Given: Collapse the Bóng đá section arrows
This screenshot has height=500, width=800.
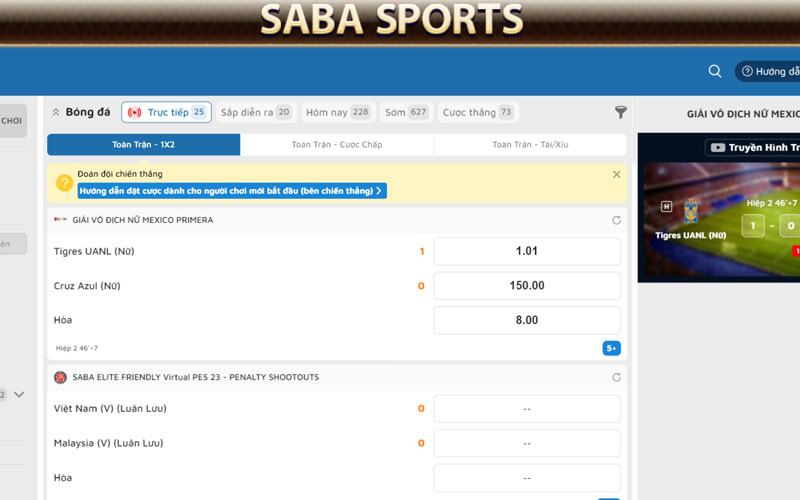Looking at the screenshot, I should click(56, 112).
